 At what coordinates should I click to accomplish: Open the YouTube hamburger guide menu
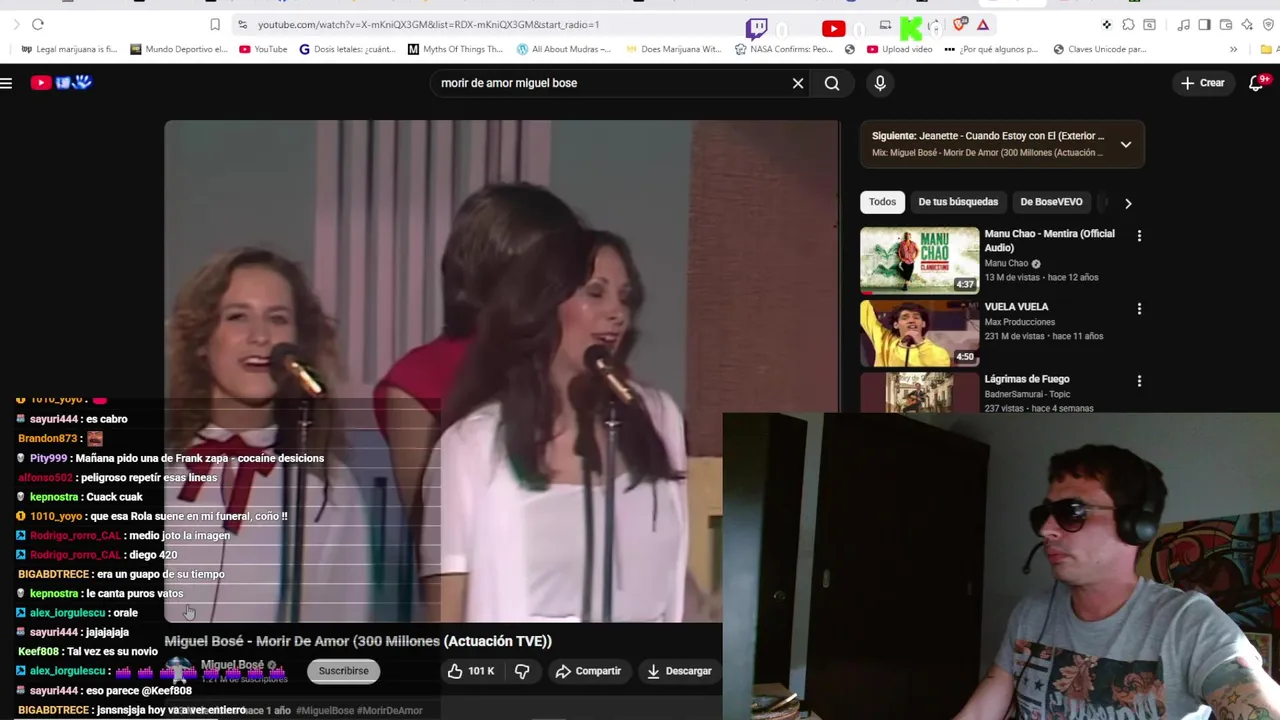click(x=6, y=83)
